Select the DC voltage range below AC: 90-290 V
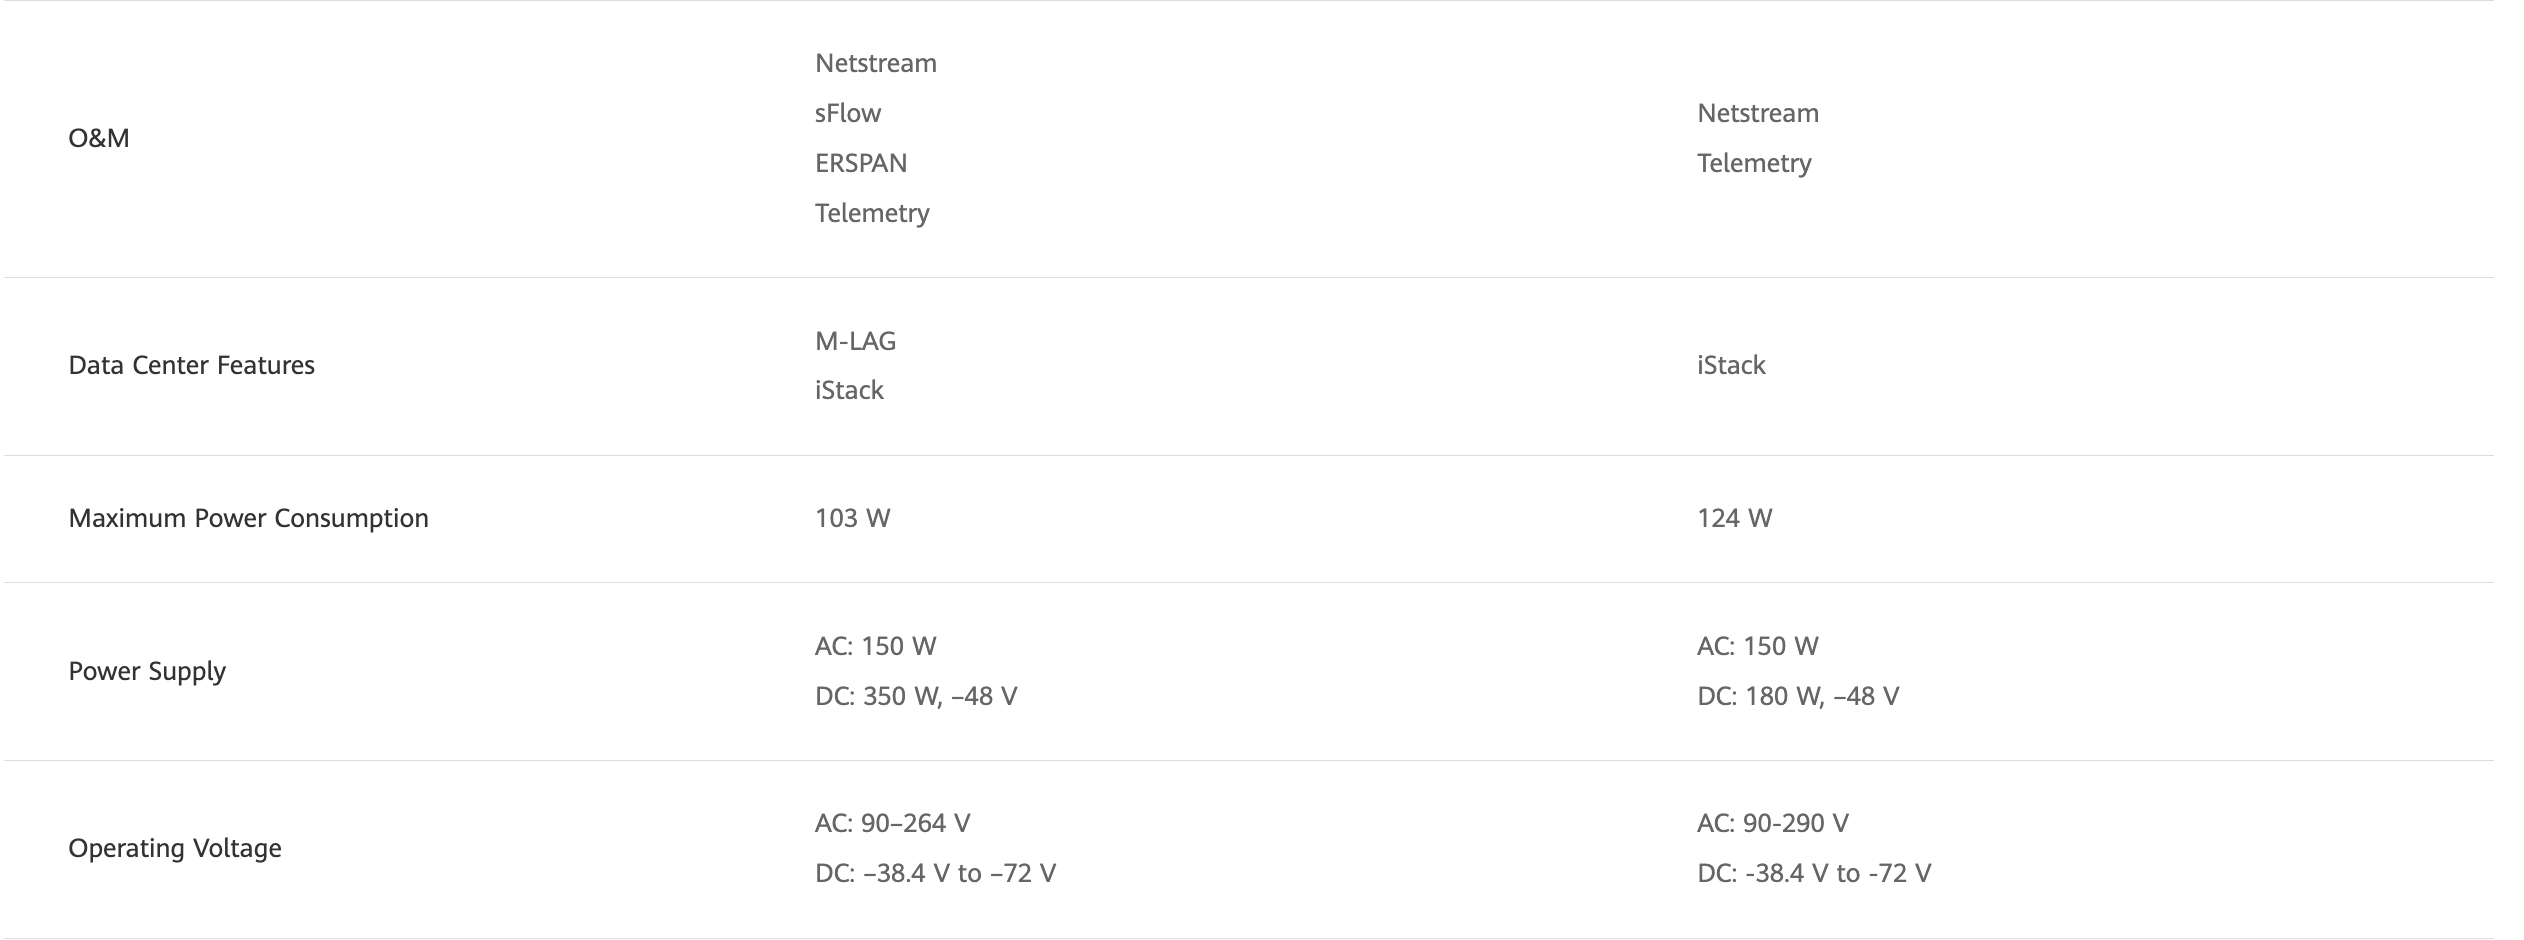2524x940 pixels. pyautogui.click(x=1814, y=873)
